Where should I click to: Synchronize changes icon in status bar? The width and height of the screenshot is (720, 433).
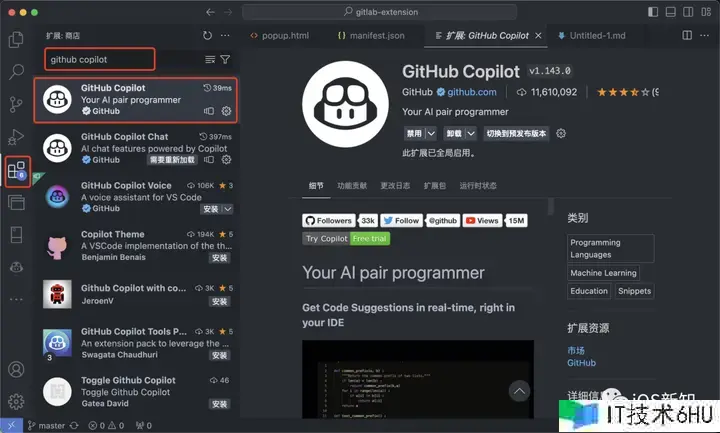(74, 426)
